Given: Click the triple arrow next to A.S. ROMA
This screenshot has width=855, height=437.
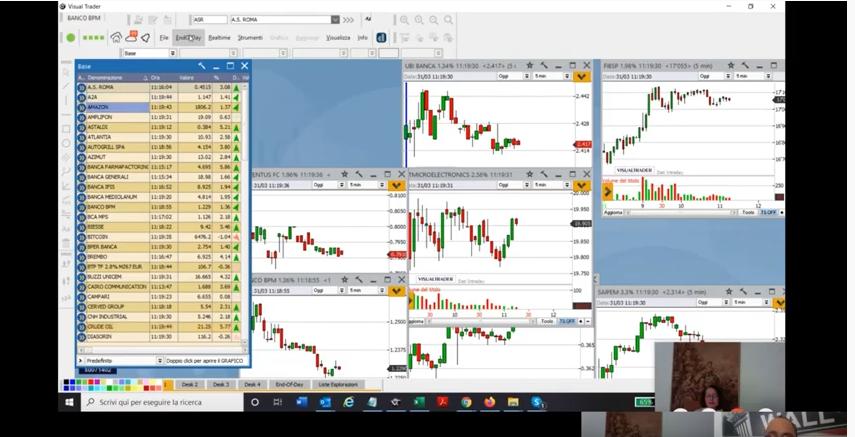Looking at the screenshot, I should tap(348, 20).
